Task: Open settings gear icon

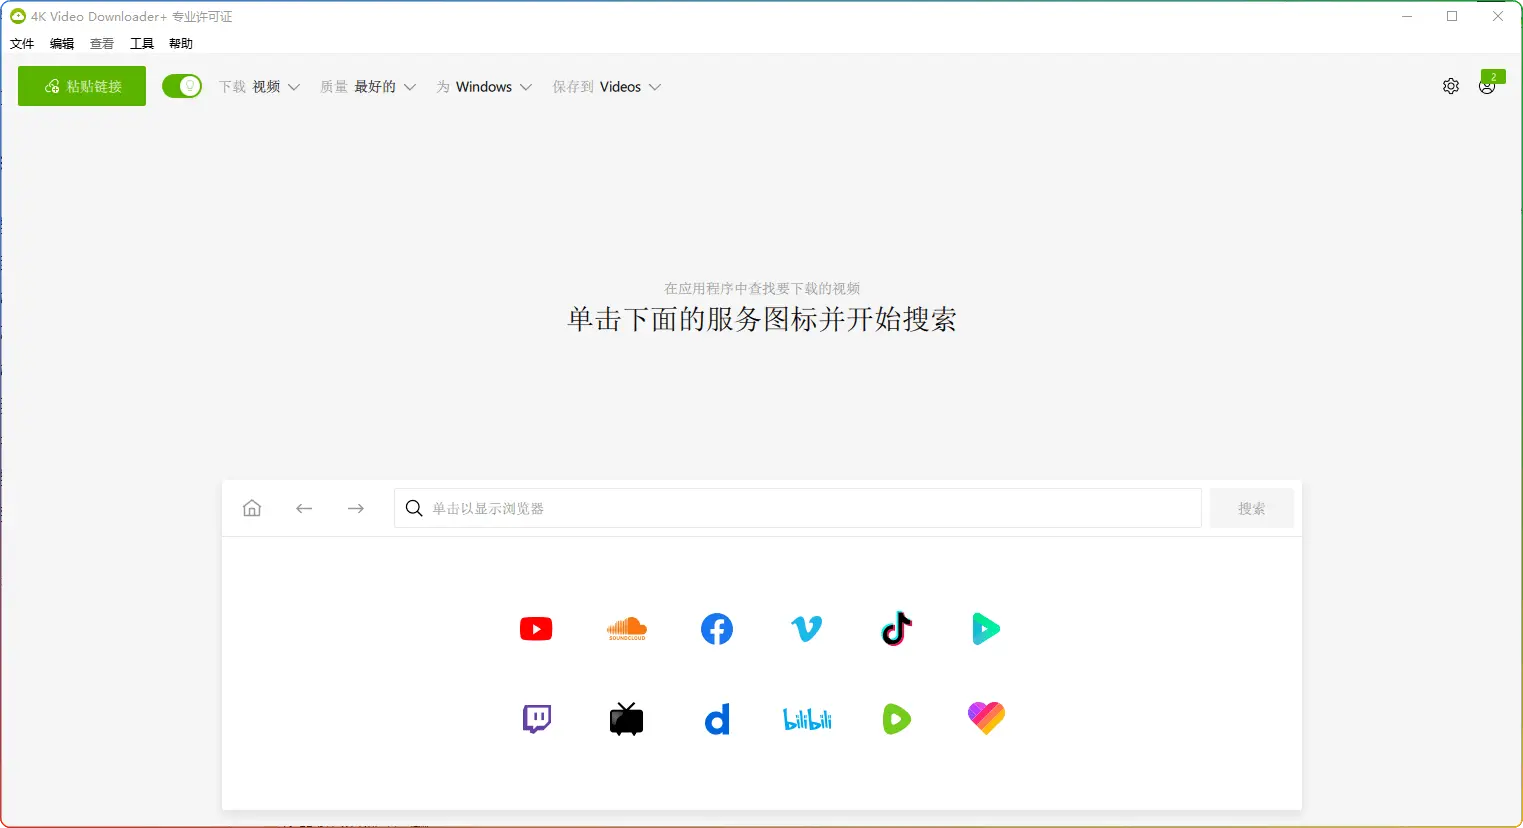Action: pyautogui.click(x=1451, y=87)
